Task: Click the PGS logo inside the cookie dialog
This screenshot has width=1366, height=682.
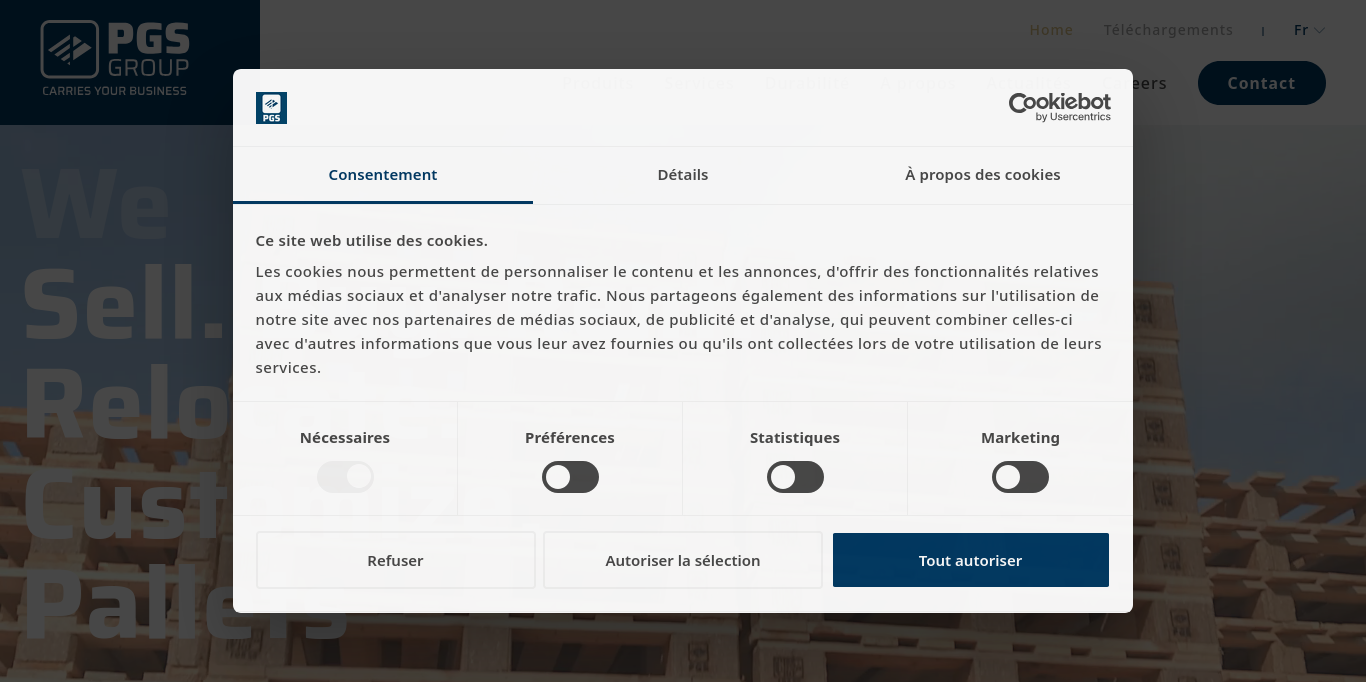Action: 271,107
